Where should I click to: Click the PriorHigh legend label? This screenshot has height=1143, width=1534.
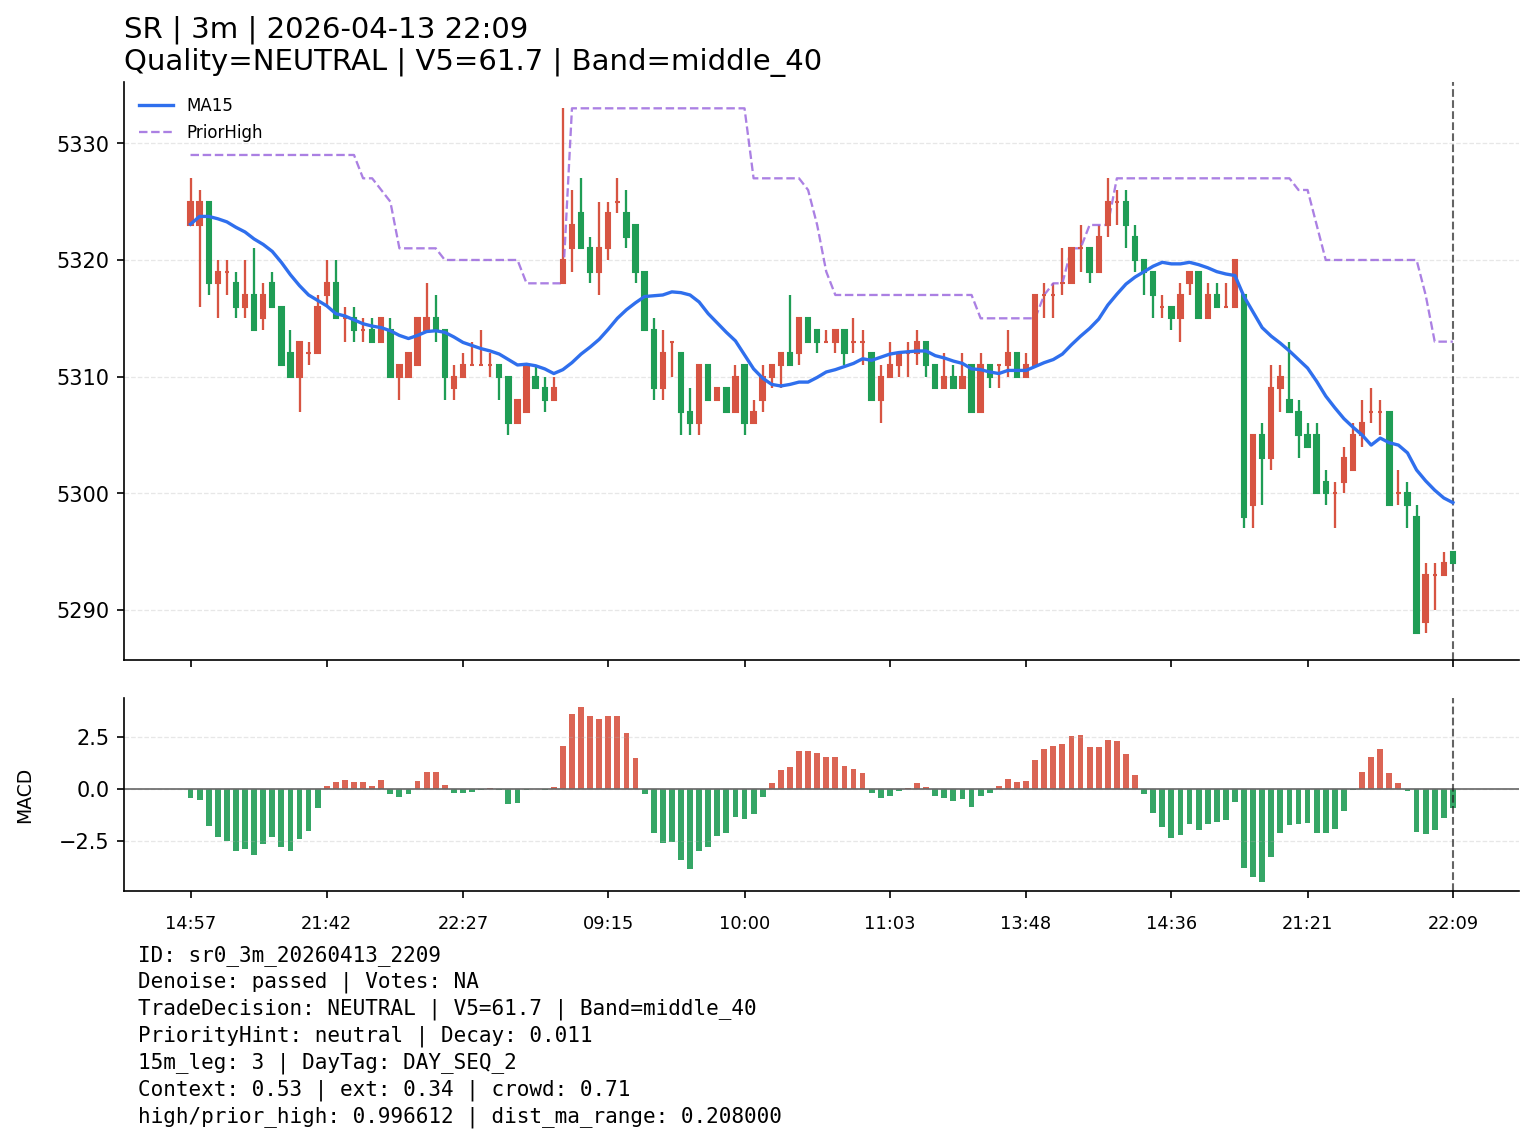224,132
